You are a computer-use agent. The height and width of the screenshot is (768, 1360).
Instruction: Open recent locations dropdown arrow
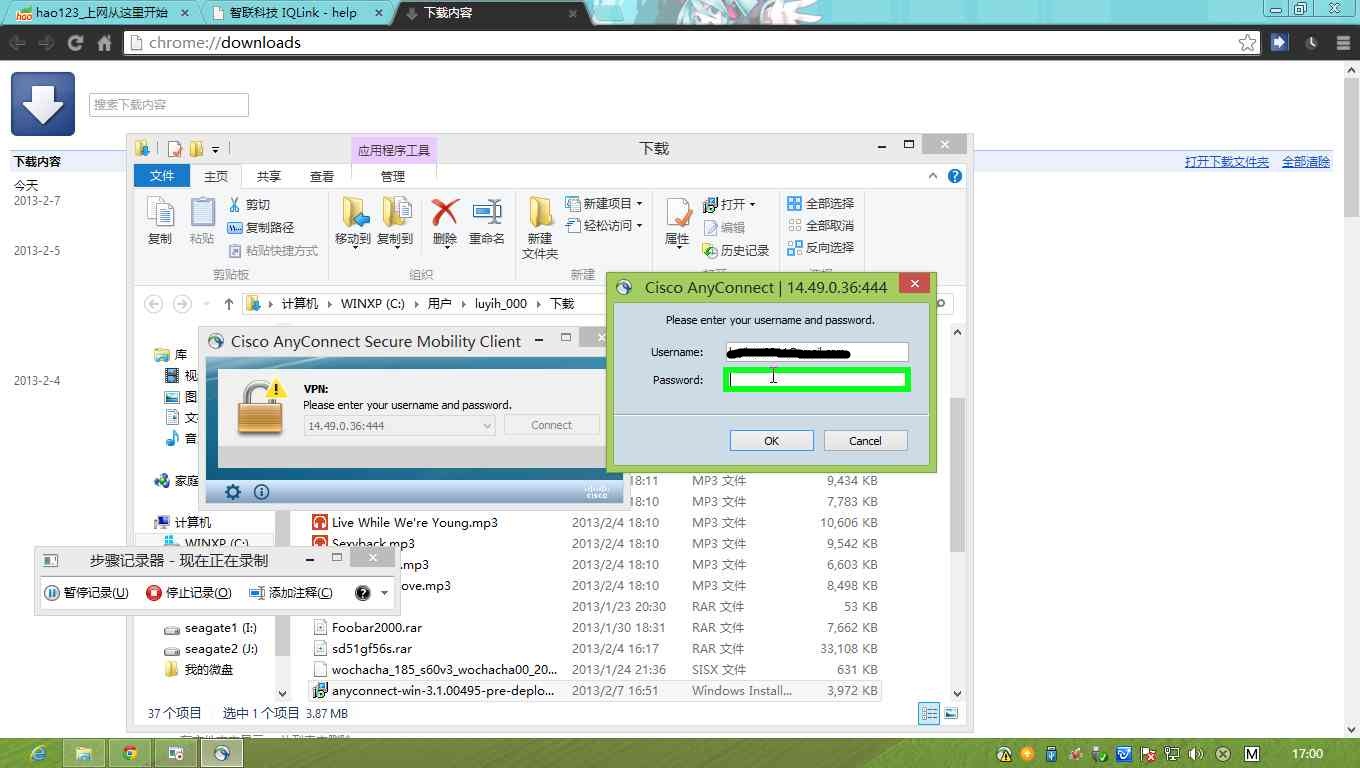(x=207, y=304)
